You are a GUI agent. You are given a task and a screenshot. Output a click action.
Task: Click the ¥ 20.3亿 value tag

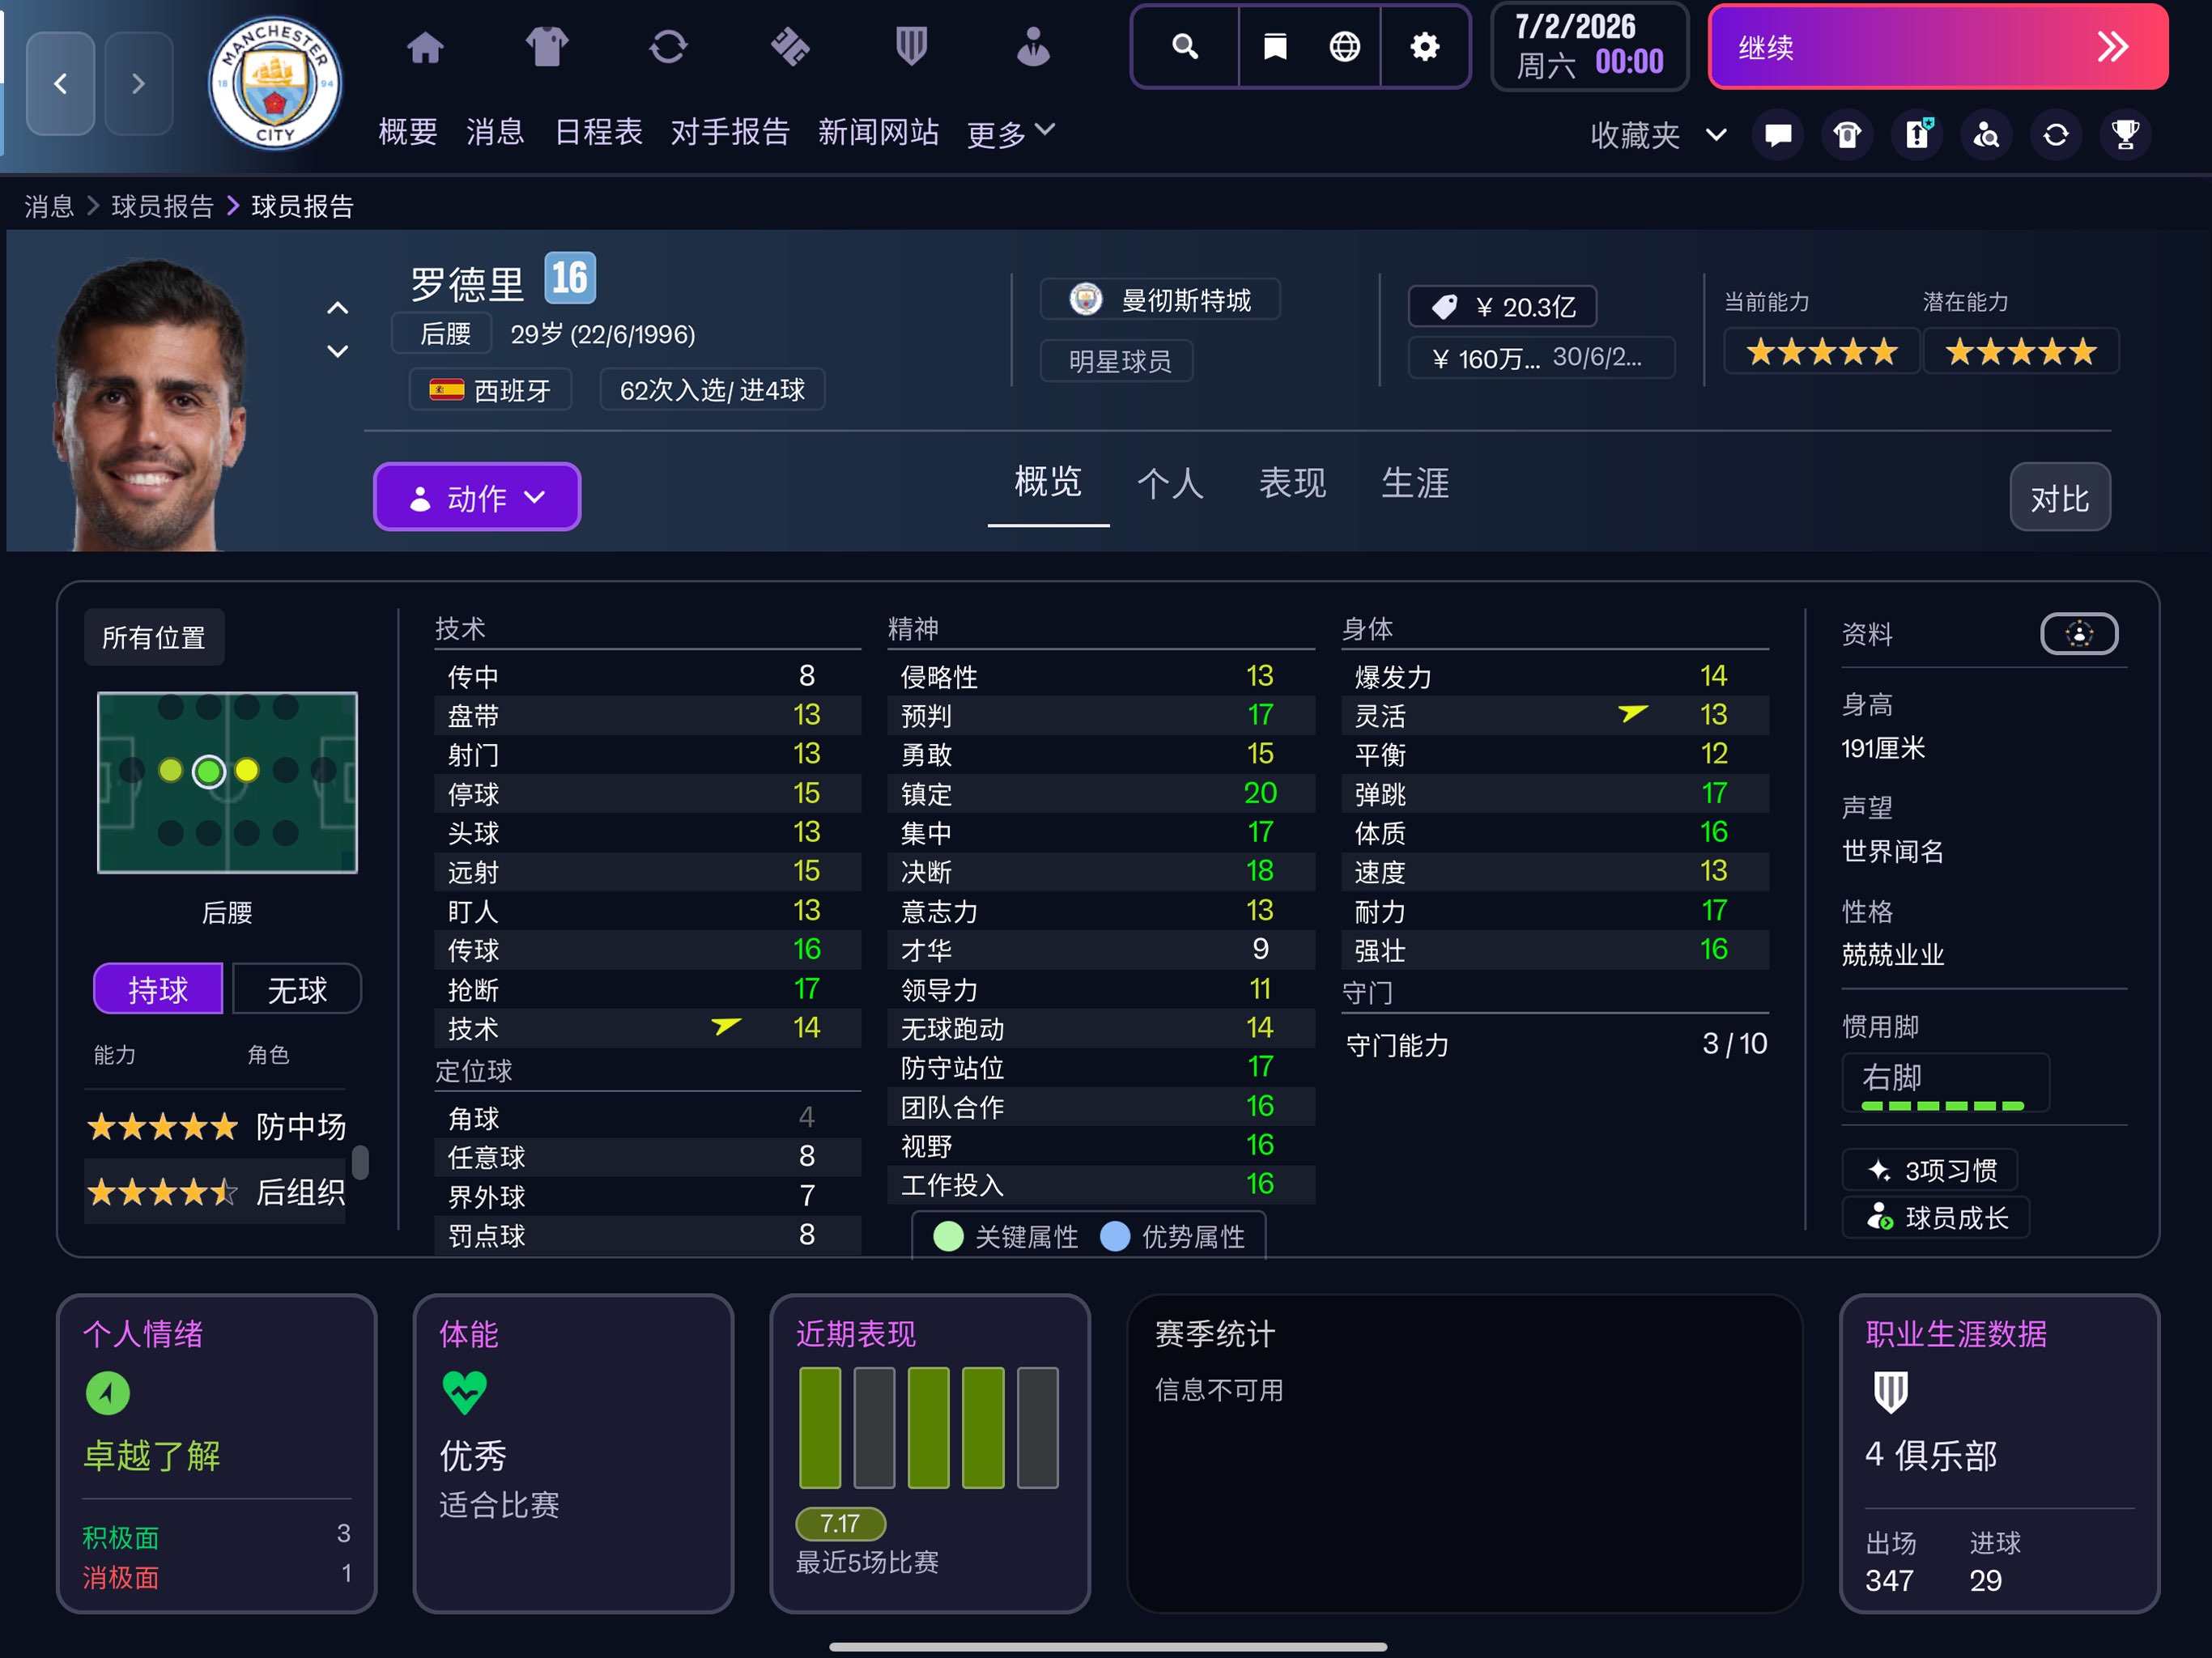click(1502, 307)
